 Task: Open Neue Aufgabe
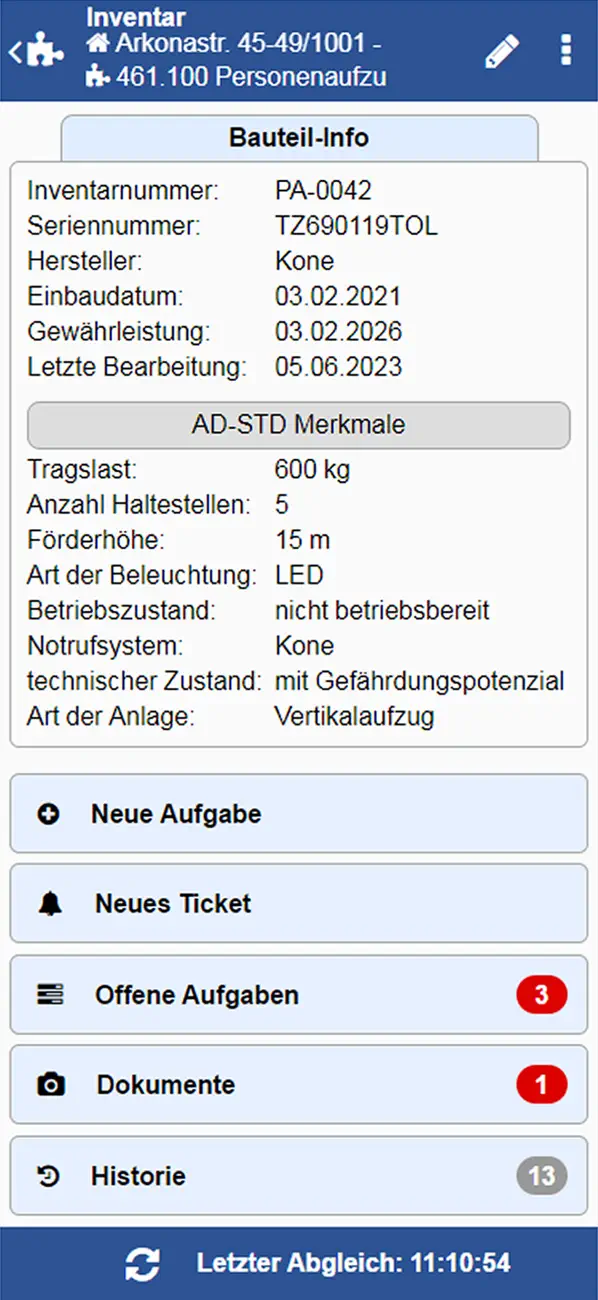(x=299, y=812)
